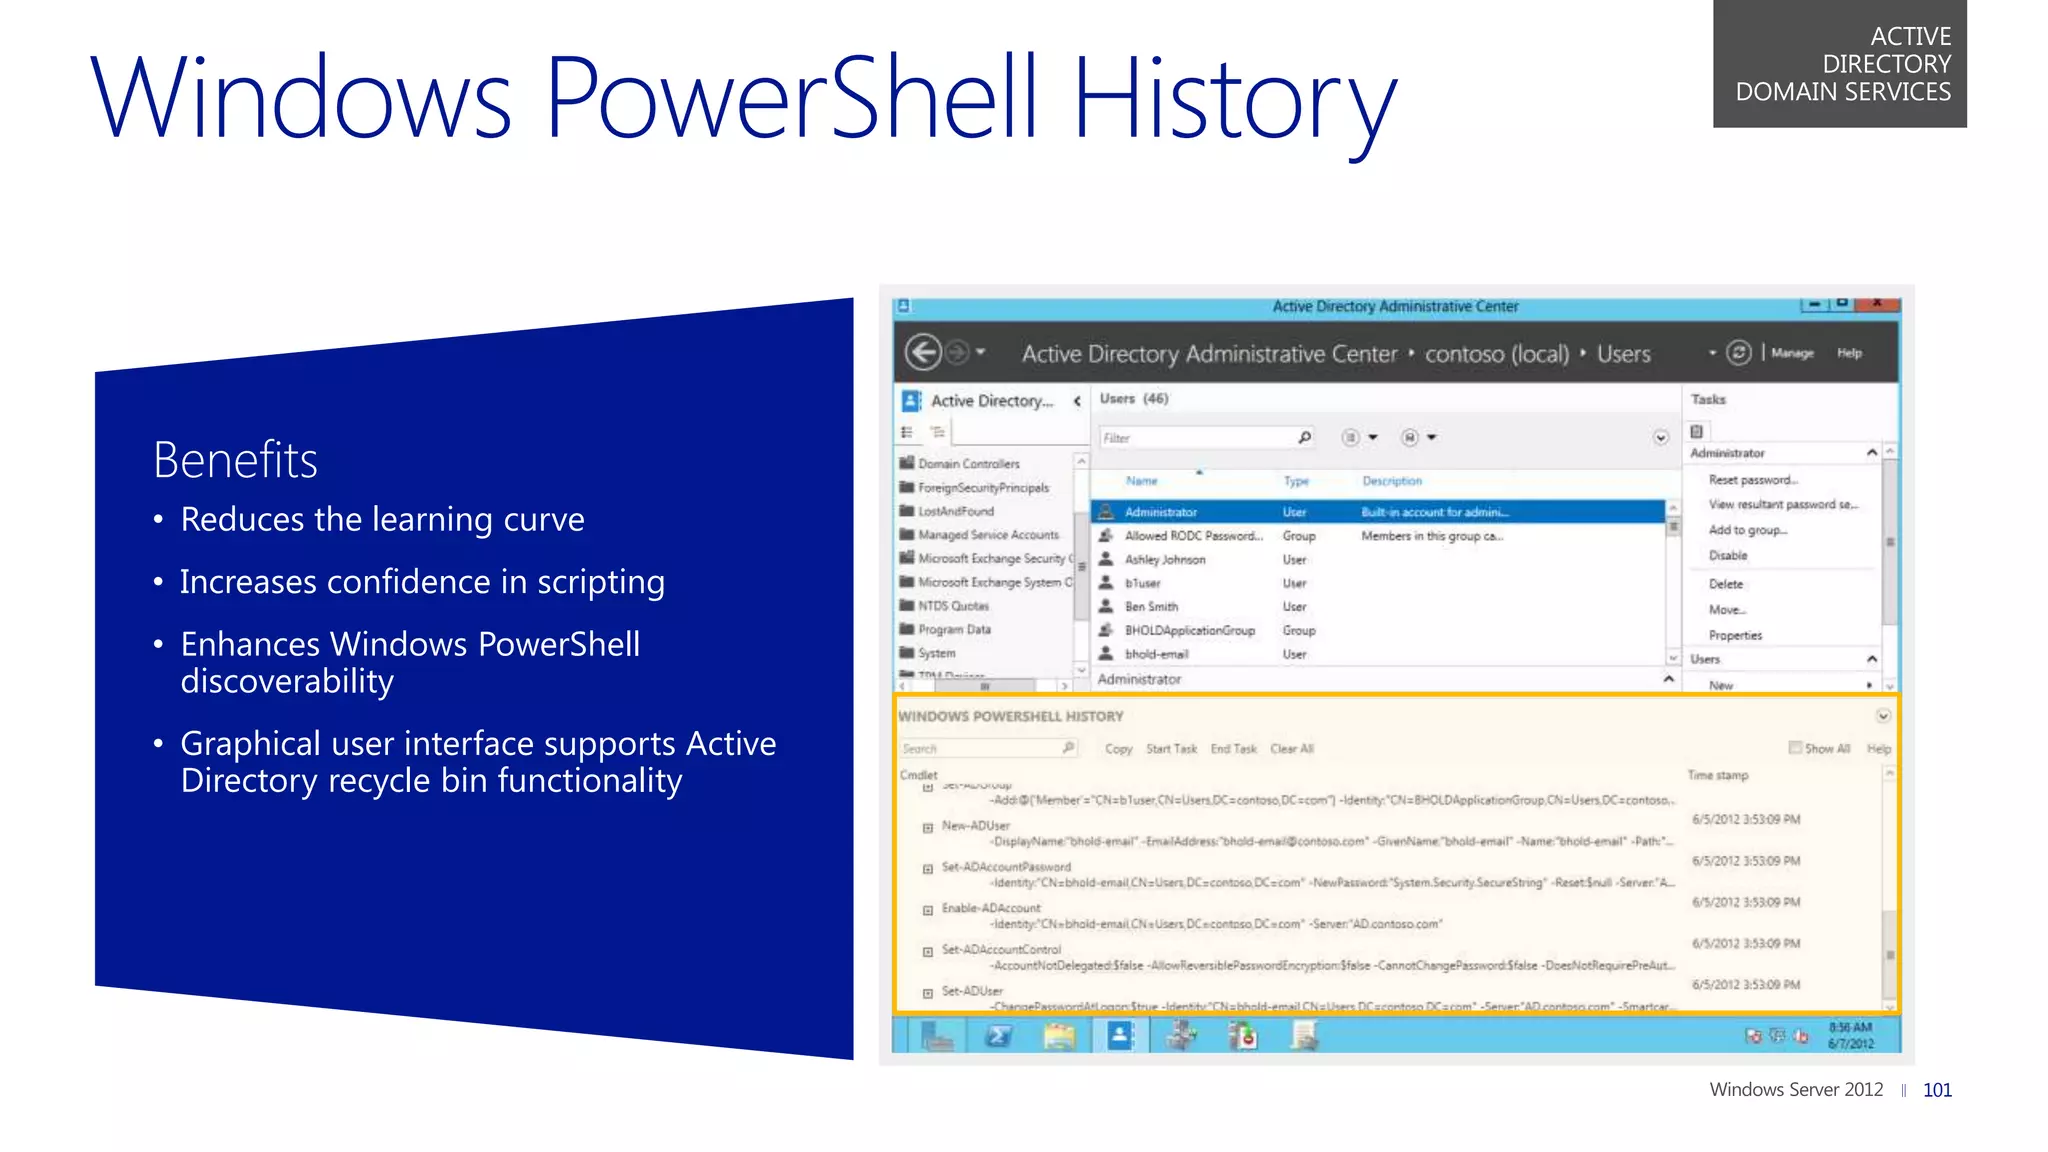Image resolution: width=2048 pixels, height=1152 pixels.
Task: Click the Delete task
Action: [x=1726, y=584]
